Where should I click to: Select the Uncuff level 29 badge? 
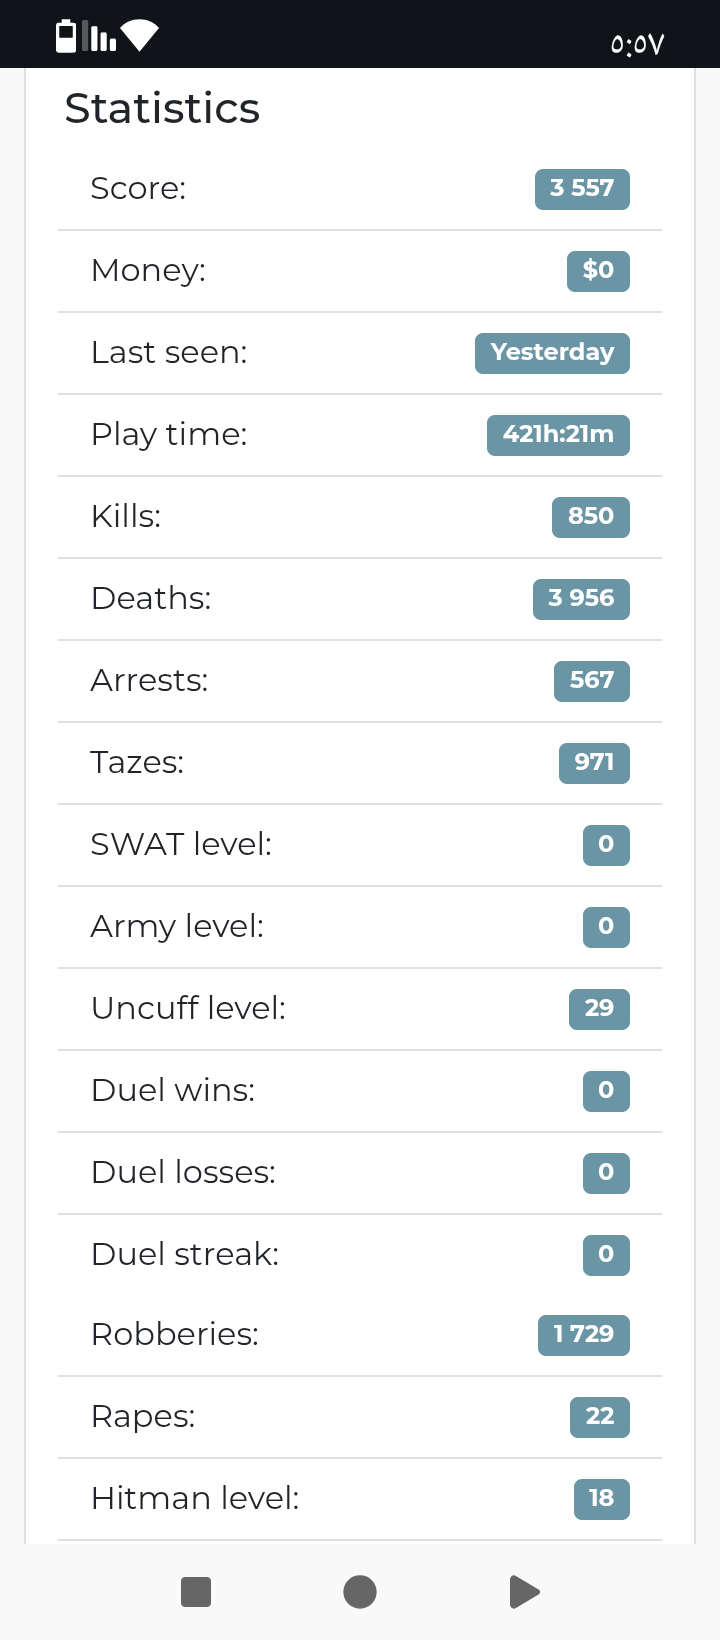pyautogui.click(x=599, y=1009)
